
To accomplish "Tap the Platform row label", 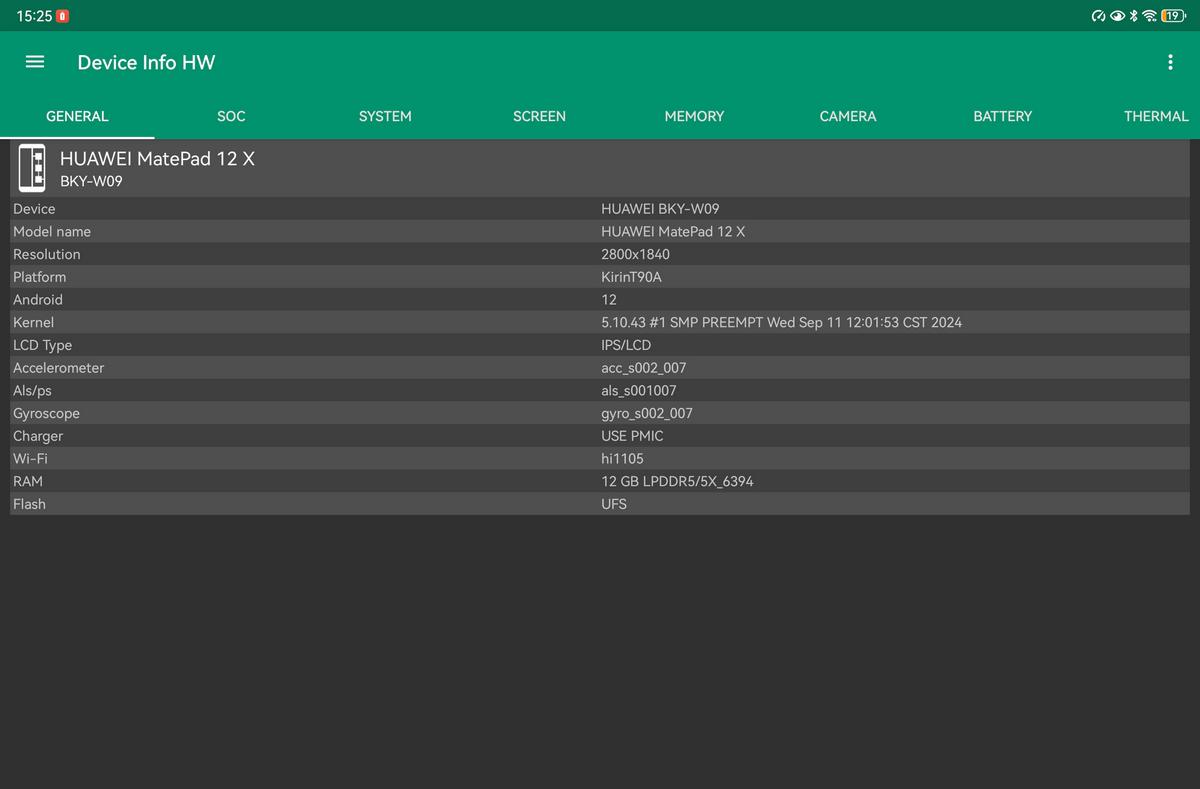I will (39, 277).
